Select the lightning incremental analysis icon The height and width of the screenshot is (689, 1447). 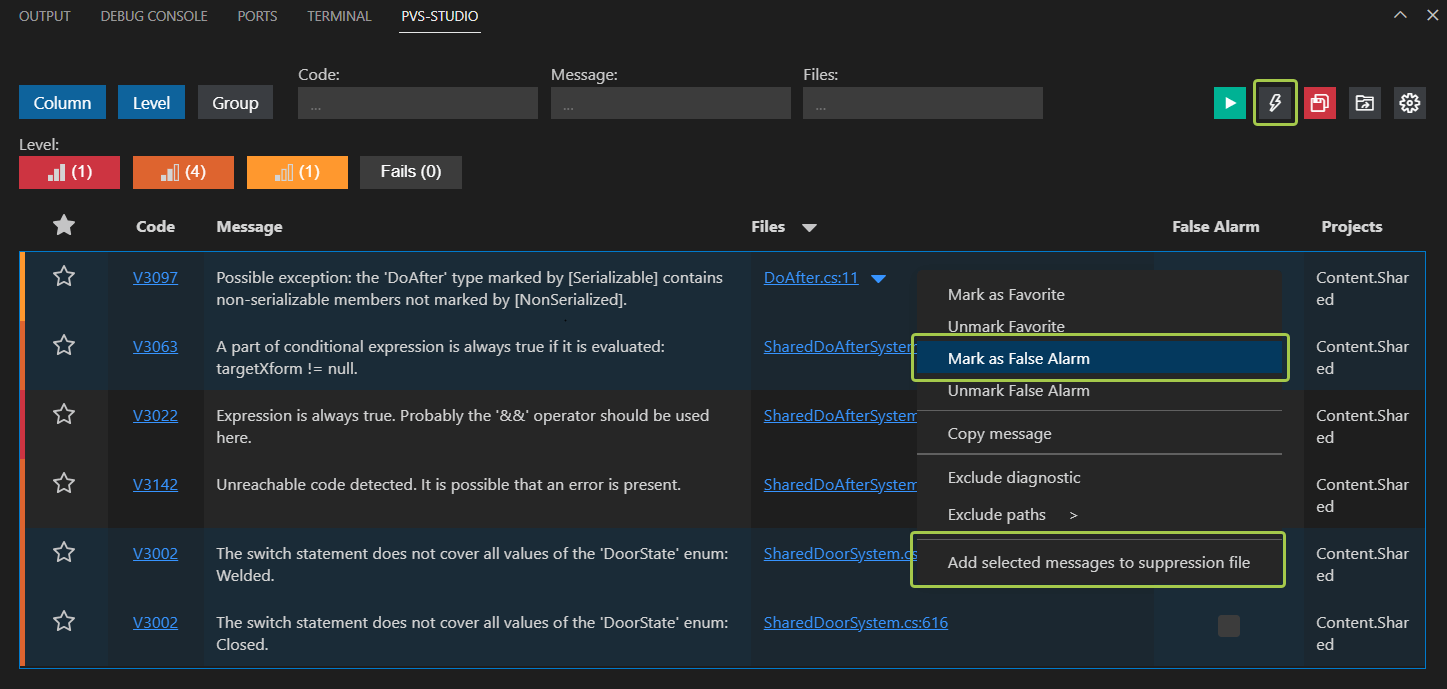(1275, 102)
